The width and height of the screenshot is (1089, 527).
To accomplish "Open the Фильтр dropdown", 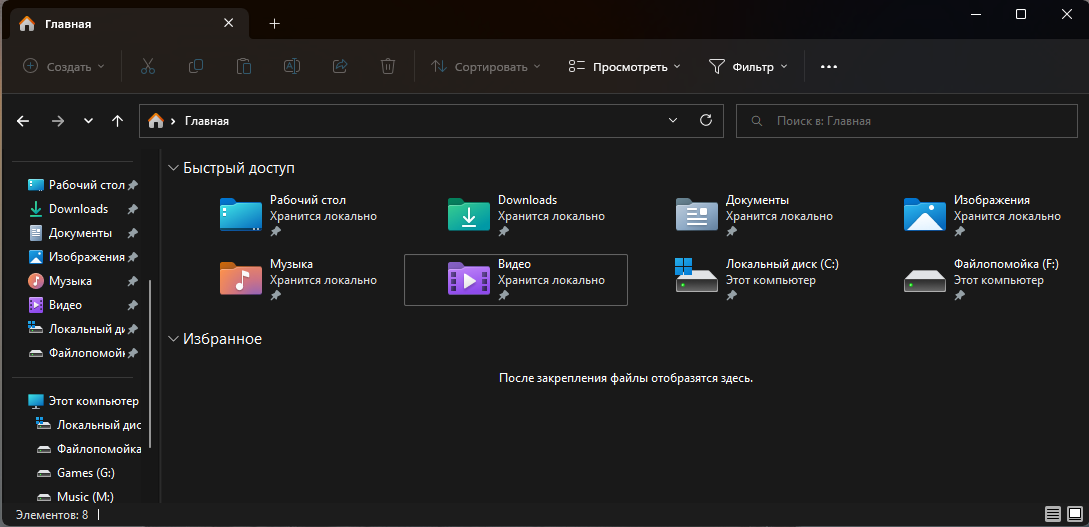I will (748, 67).
